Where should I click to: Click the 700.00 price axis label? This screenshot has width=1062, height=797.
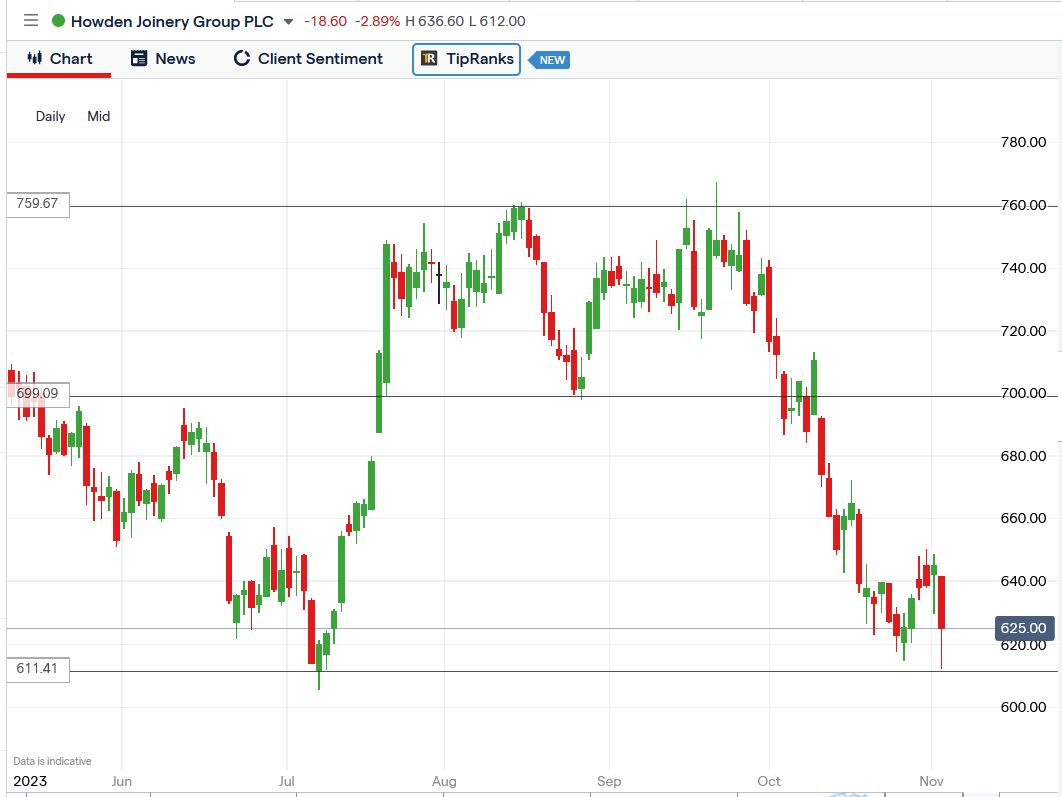[1023, 393]
